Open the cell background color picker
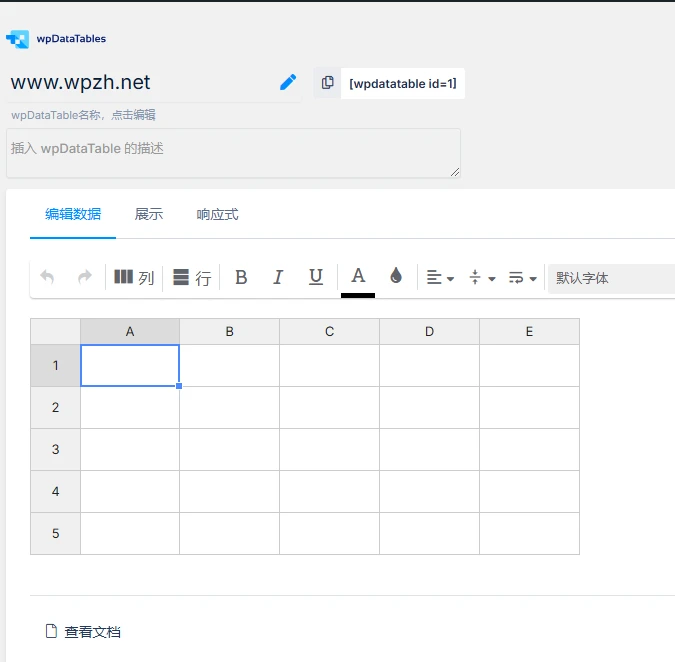Image resolution: width=675 pixels, height=662 pixels. [396, 275]
